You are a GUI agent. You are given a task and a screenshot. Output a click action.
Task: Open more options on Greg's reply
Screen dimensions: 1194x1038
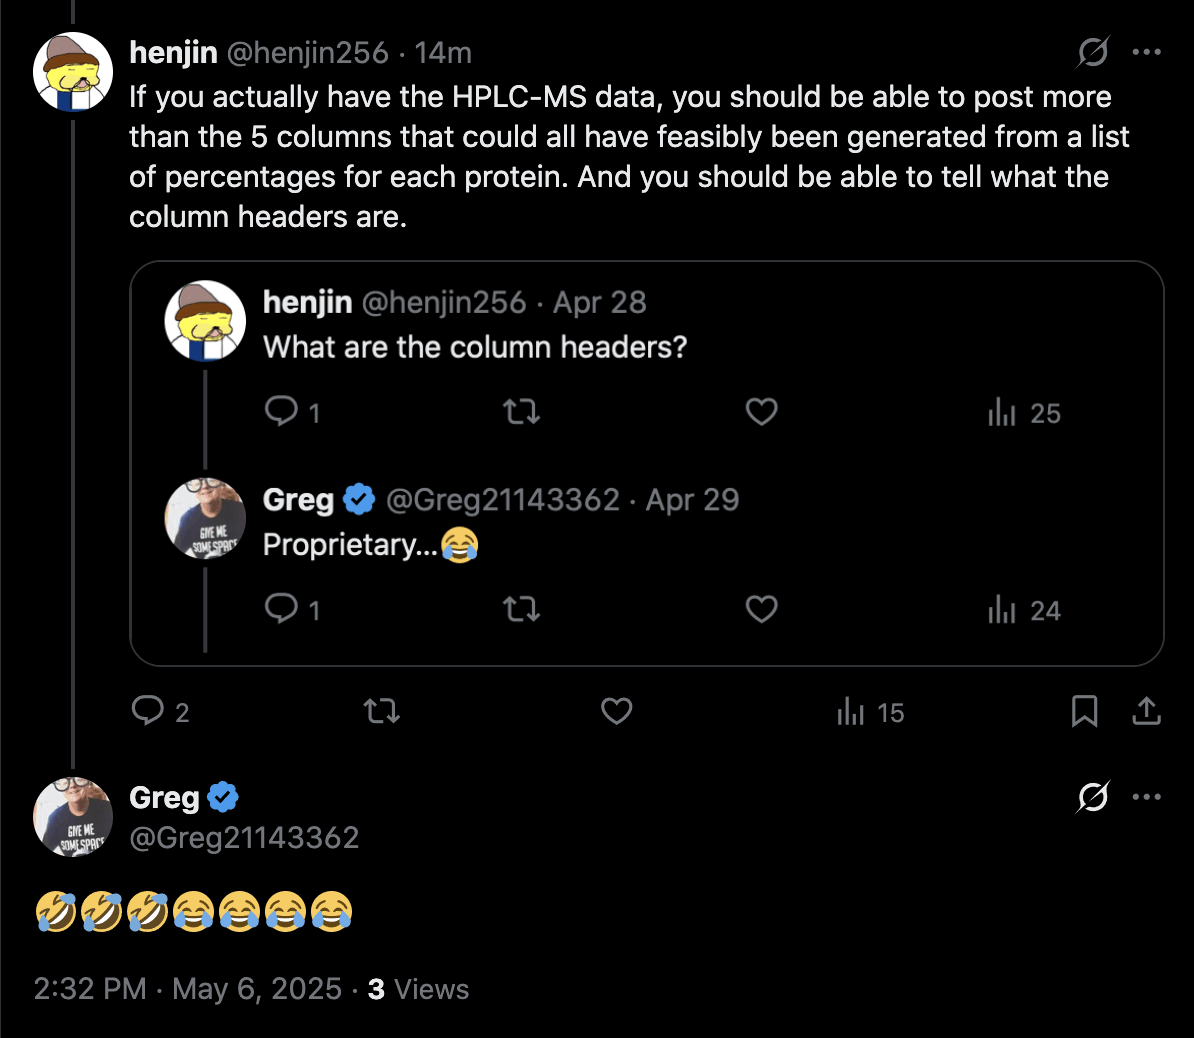tap(1146, 797)
